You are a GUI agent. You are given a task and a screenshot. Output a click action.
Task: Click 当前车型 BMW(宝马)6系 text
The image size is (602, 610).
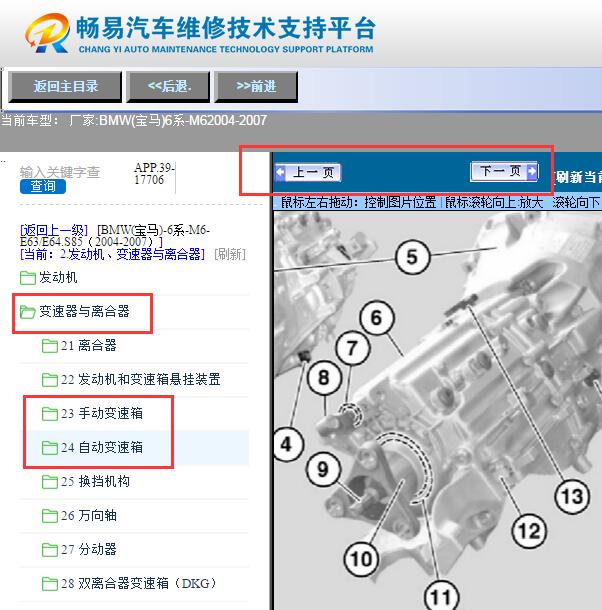point(134,120)
